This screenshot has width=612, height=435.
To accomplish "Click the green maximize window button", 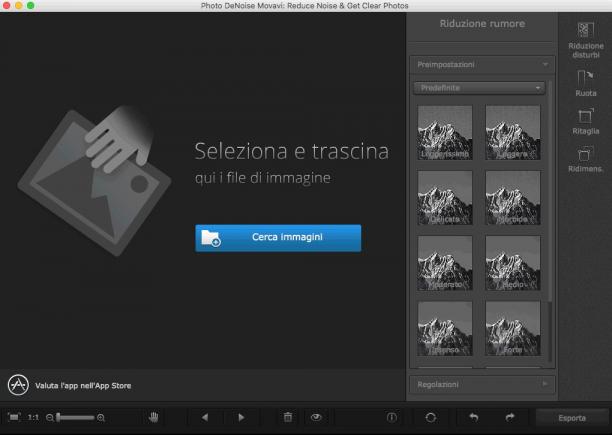I will [x=30, y=5].
